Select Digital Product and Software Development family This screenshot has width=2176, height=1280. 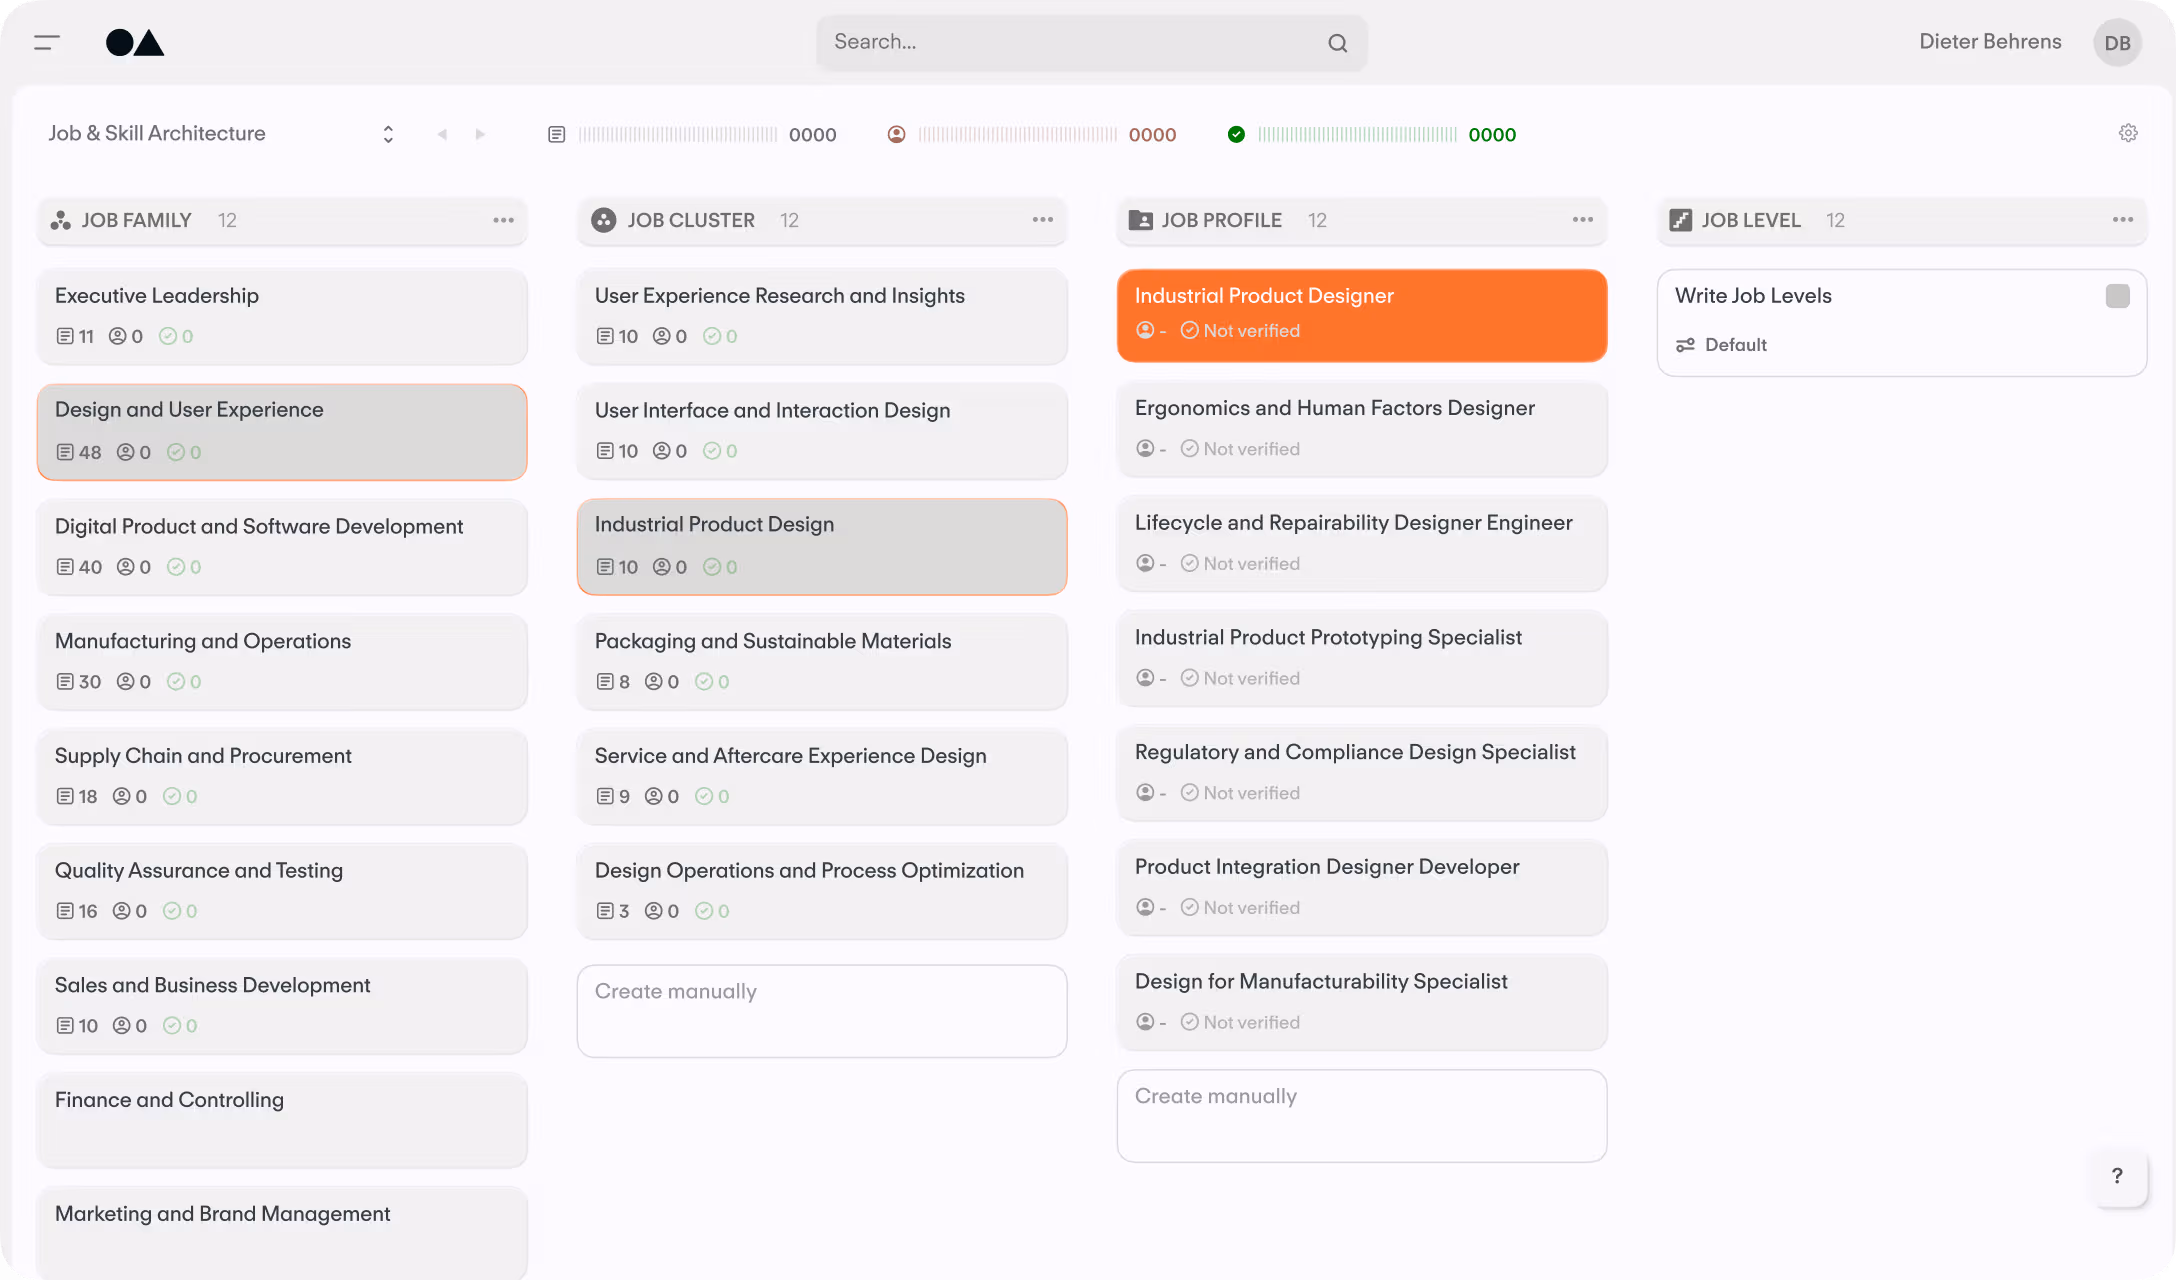click(282, 547)
